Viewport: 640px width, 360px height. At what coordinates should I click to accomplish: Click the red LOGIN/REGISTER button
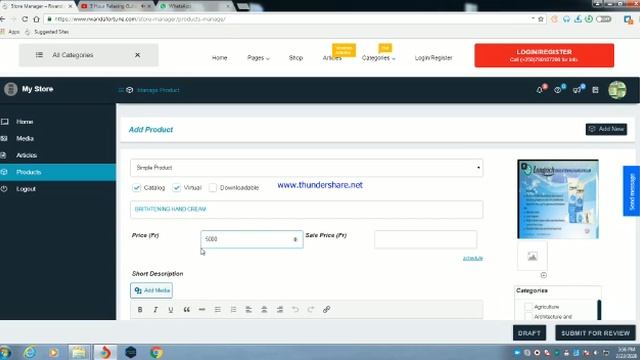[544, 56]
